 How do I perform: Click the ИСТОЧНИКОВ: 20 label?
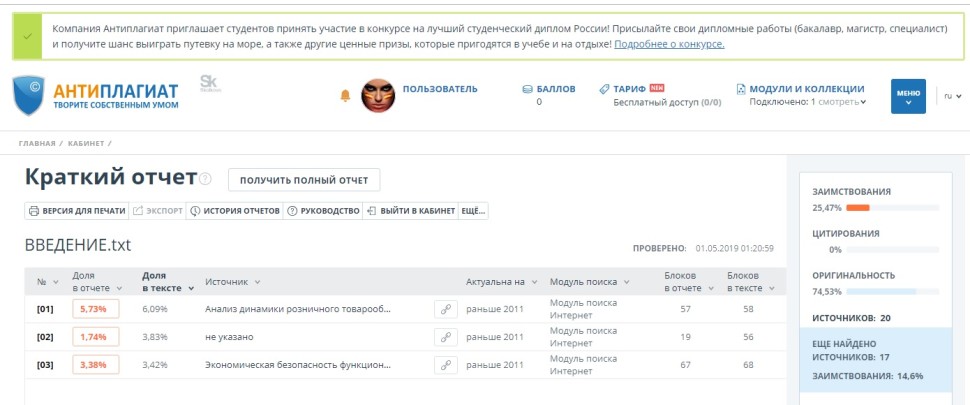click(852, 318)
